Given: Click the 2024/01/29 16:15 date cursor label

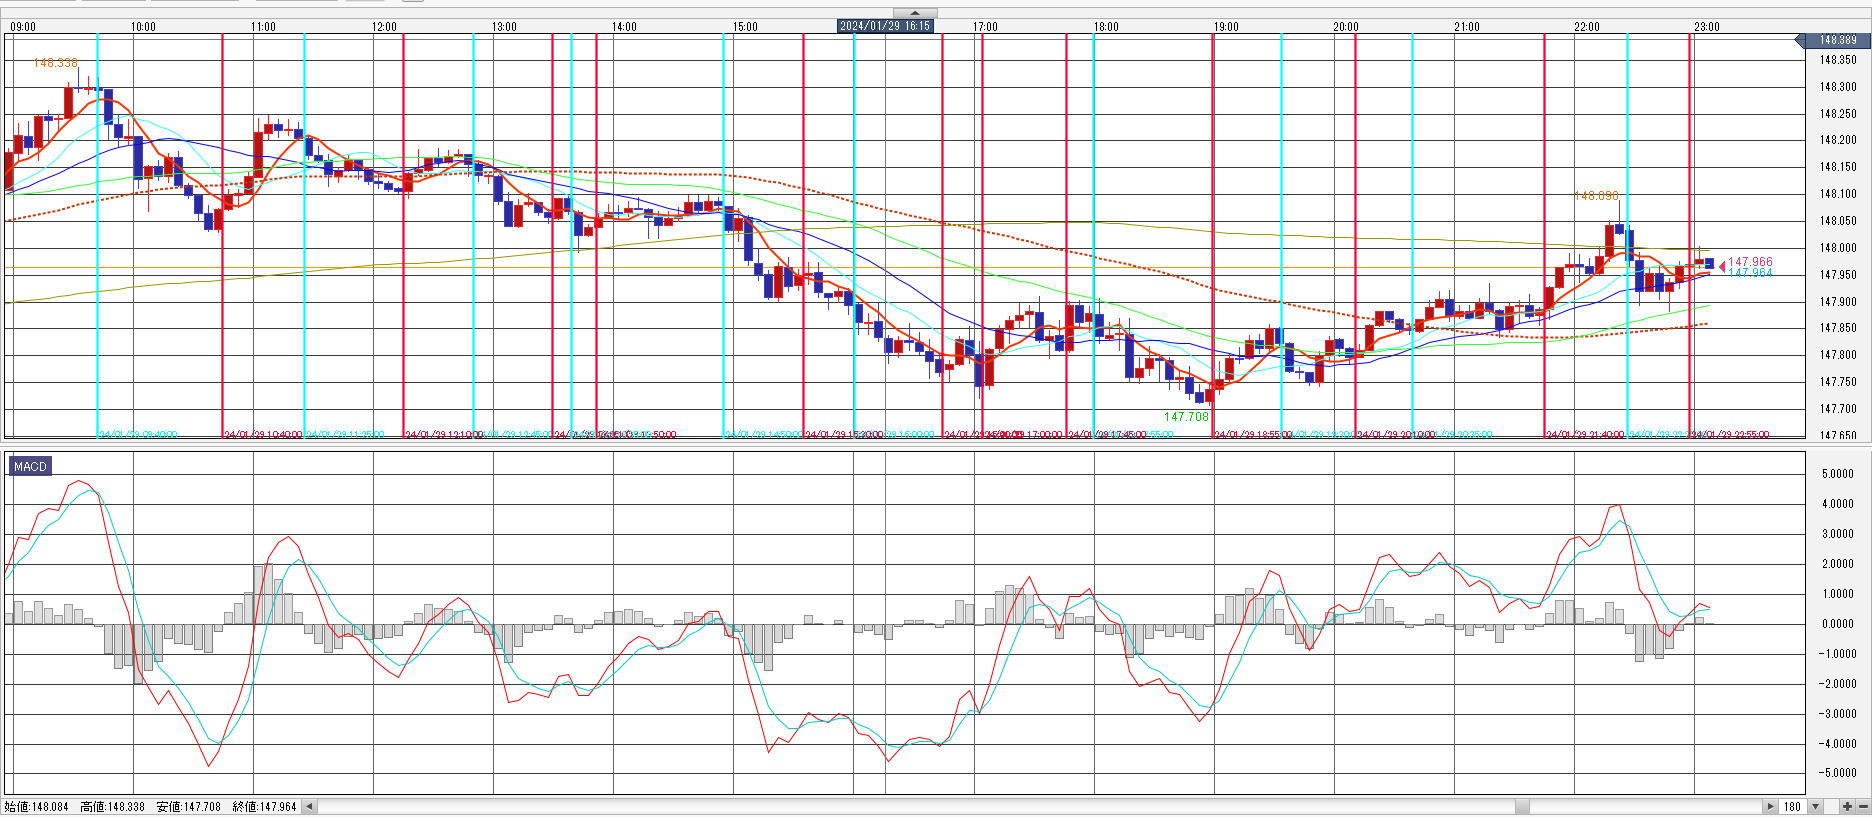Looking at the screenshot, I should tap(885, 26).
